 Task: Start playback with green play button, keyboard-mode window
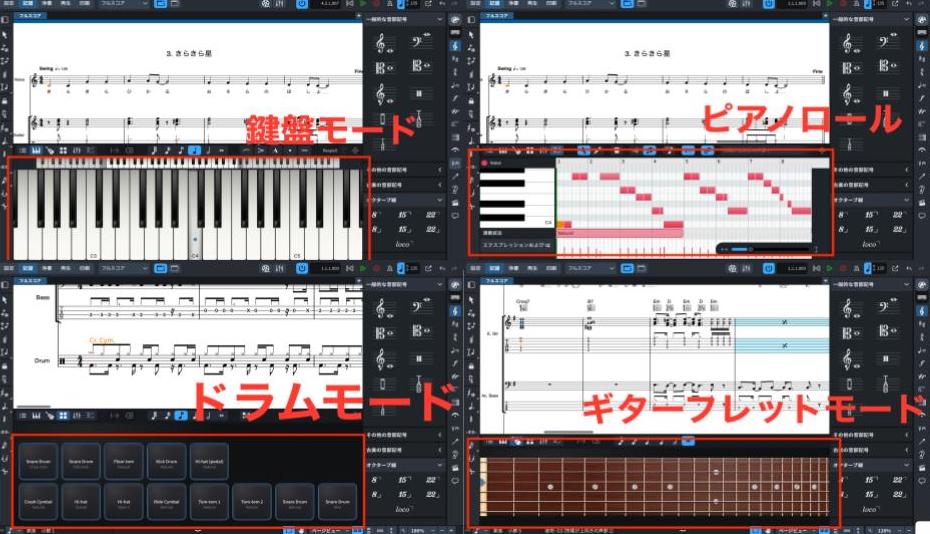point(362,4)
